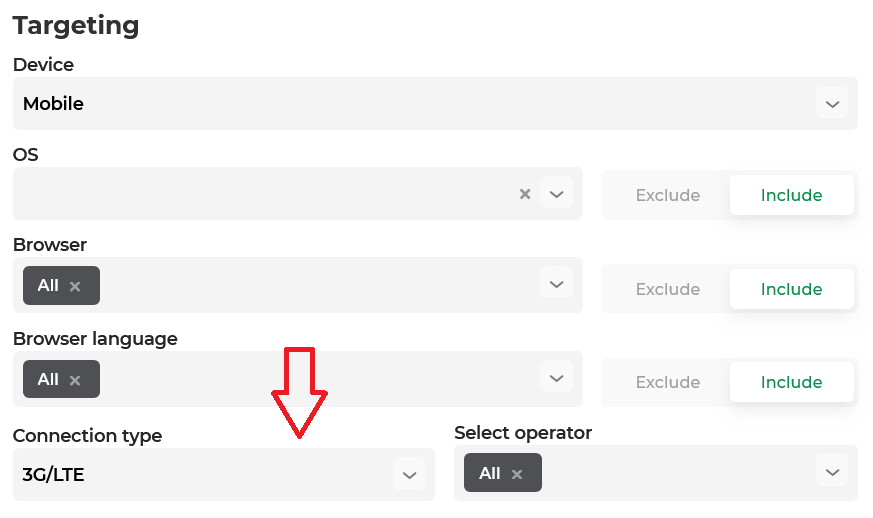Switch Browser language targeting to Exclude
The image size is (873, 518).
[x=668, y=382]
